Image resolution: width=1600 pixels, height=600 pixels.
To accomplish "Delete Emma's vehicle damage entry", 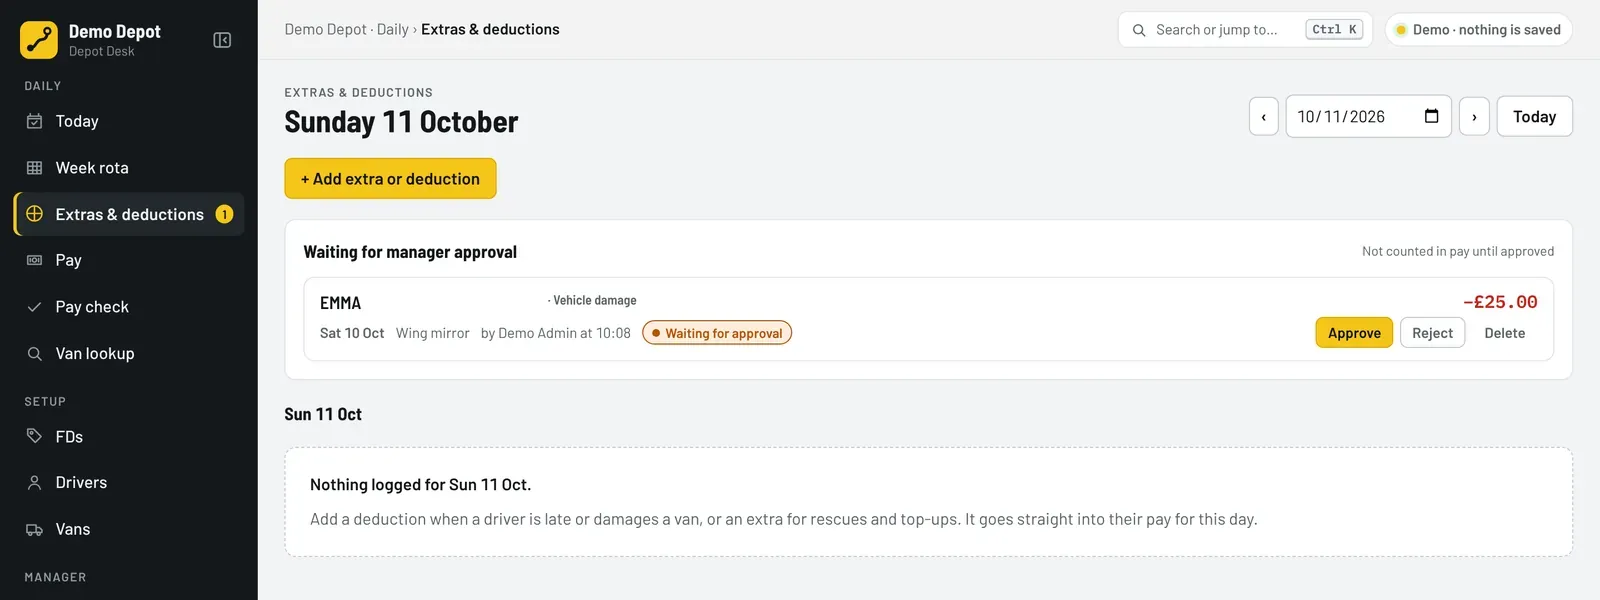I will (x=1504, y=333).
